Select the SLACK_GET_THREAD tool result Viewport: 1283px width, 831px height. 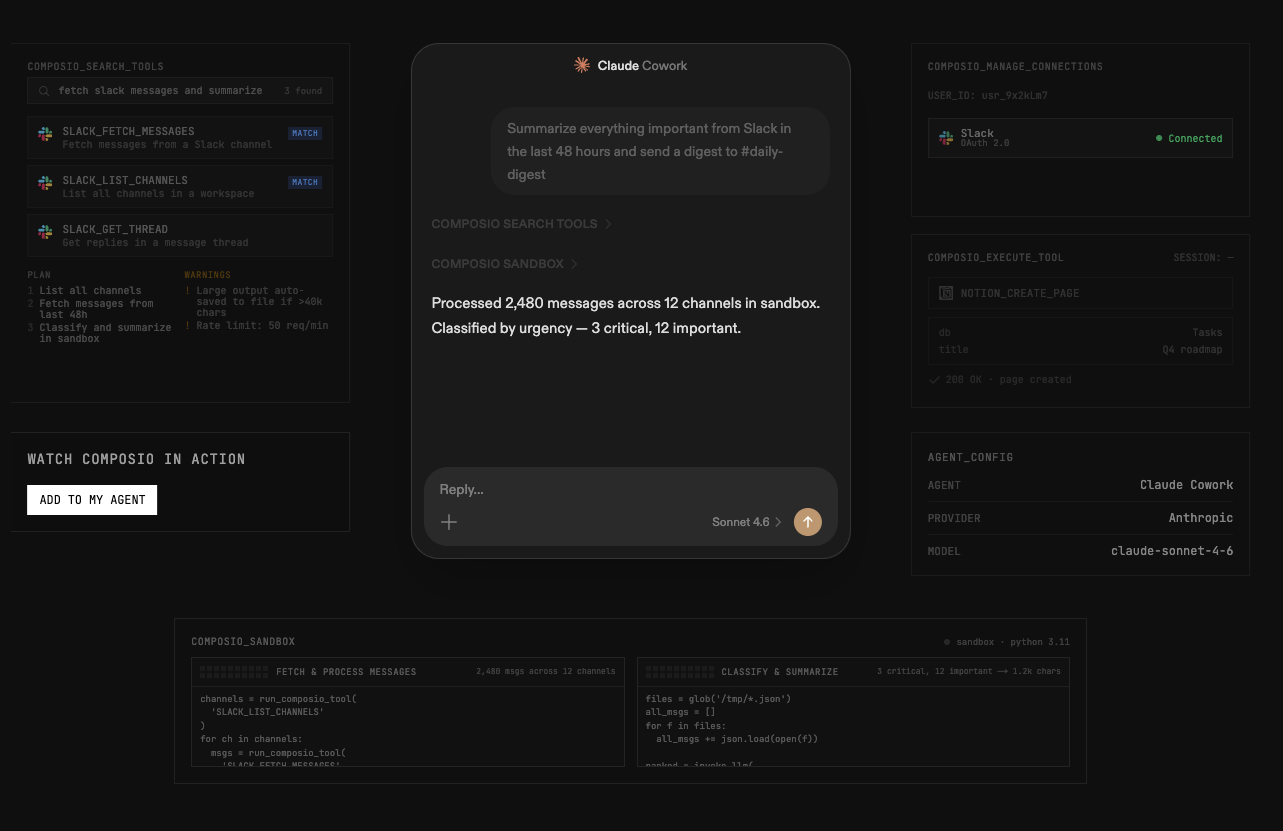180,236
